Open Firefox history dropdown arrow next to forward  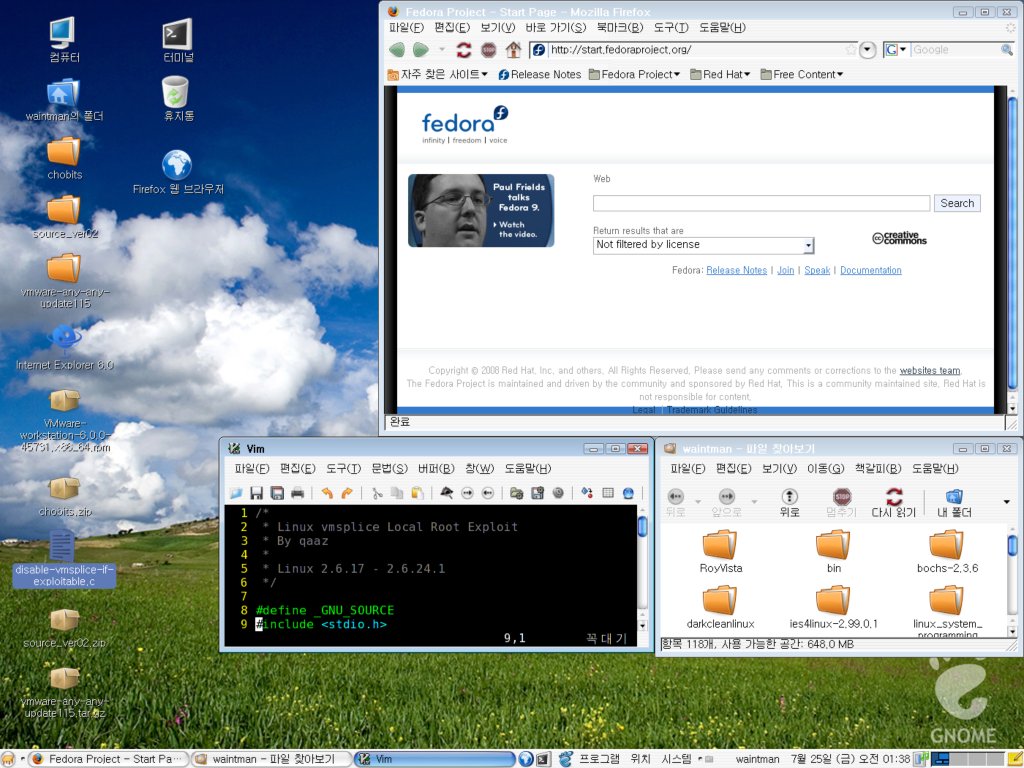click(x=442, y=50)
